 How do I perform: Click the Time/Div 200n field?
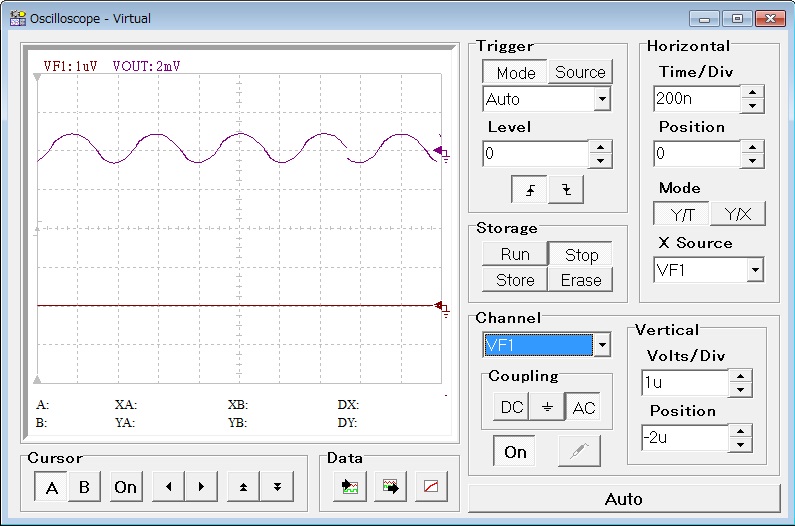point(697,98)
